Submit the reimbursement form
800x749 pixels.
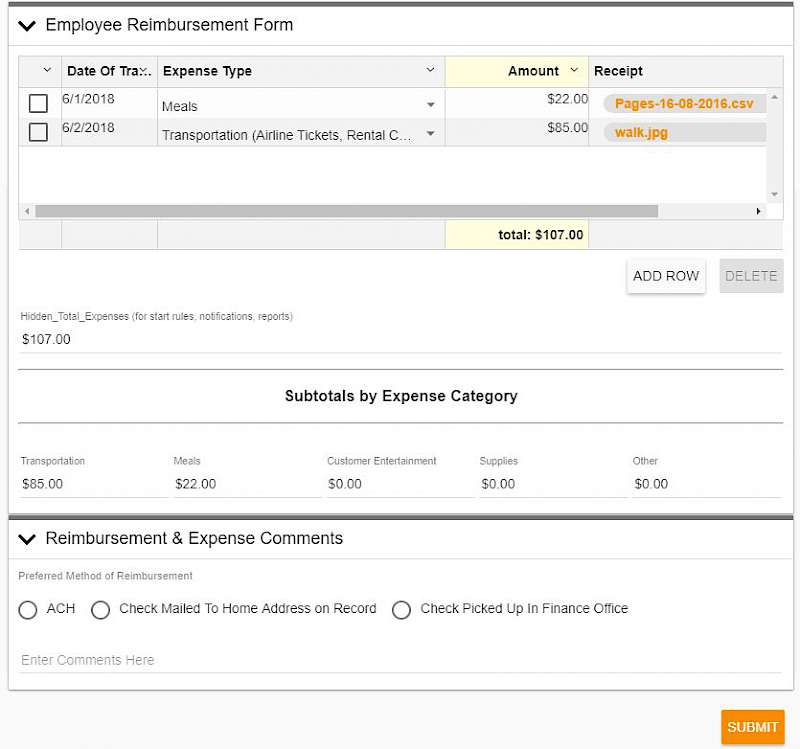tap(753, 727)
